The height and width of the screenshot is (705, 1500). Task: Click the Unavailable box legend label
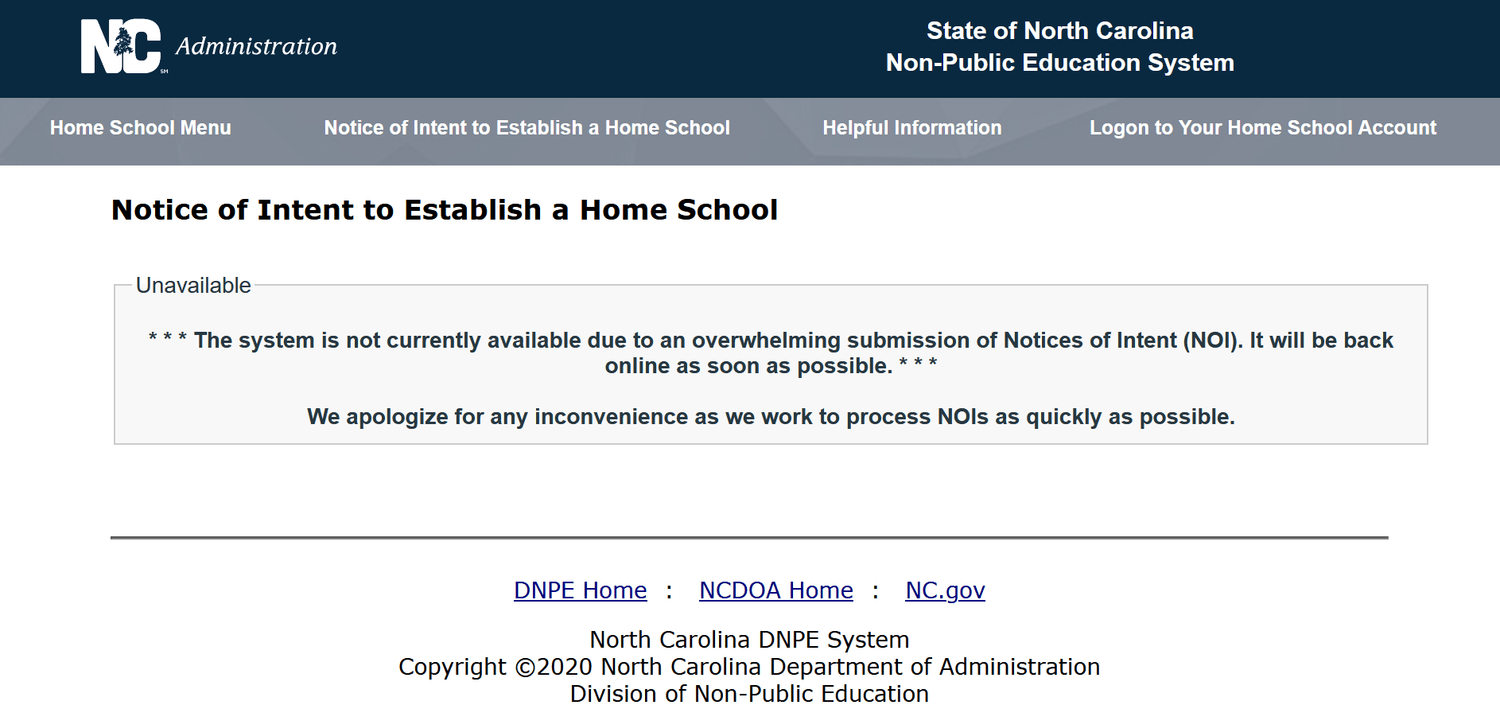click(x=193, y=285)
